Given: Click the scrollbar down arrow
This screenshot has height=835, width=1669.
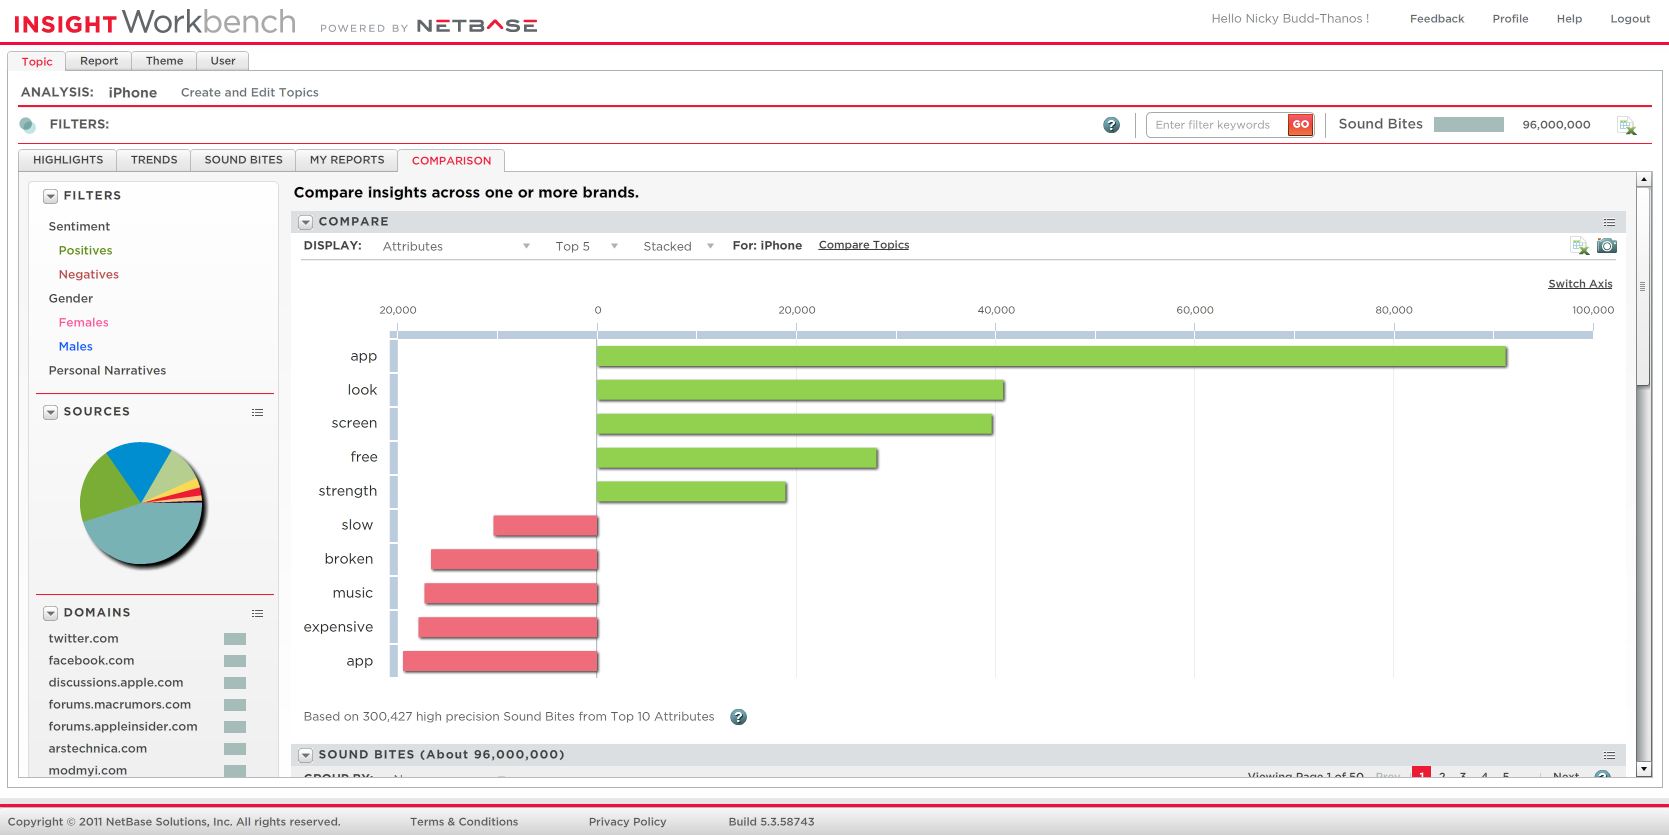Looking at the screenshot, I should point(1643,769).
